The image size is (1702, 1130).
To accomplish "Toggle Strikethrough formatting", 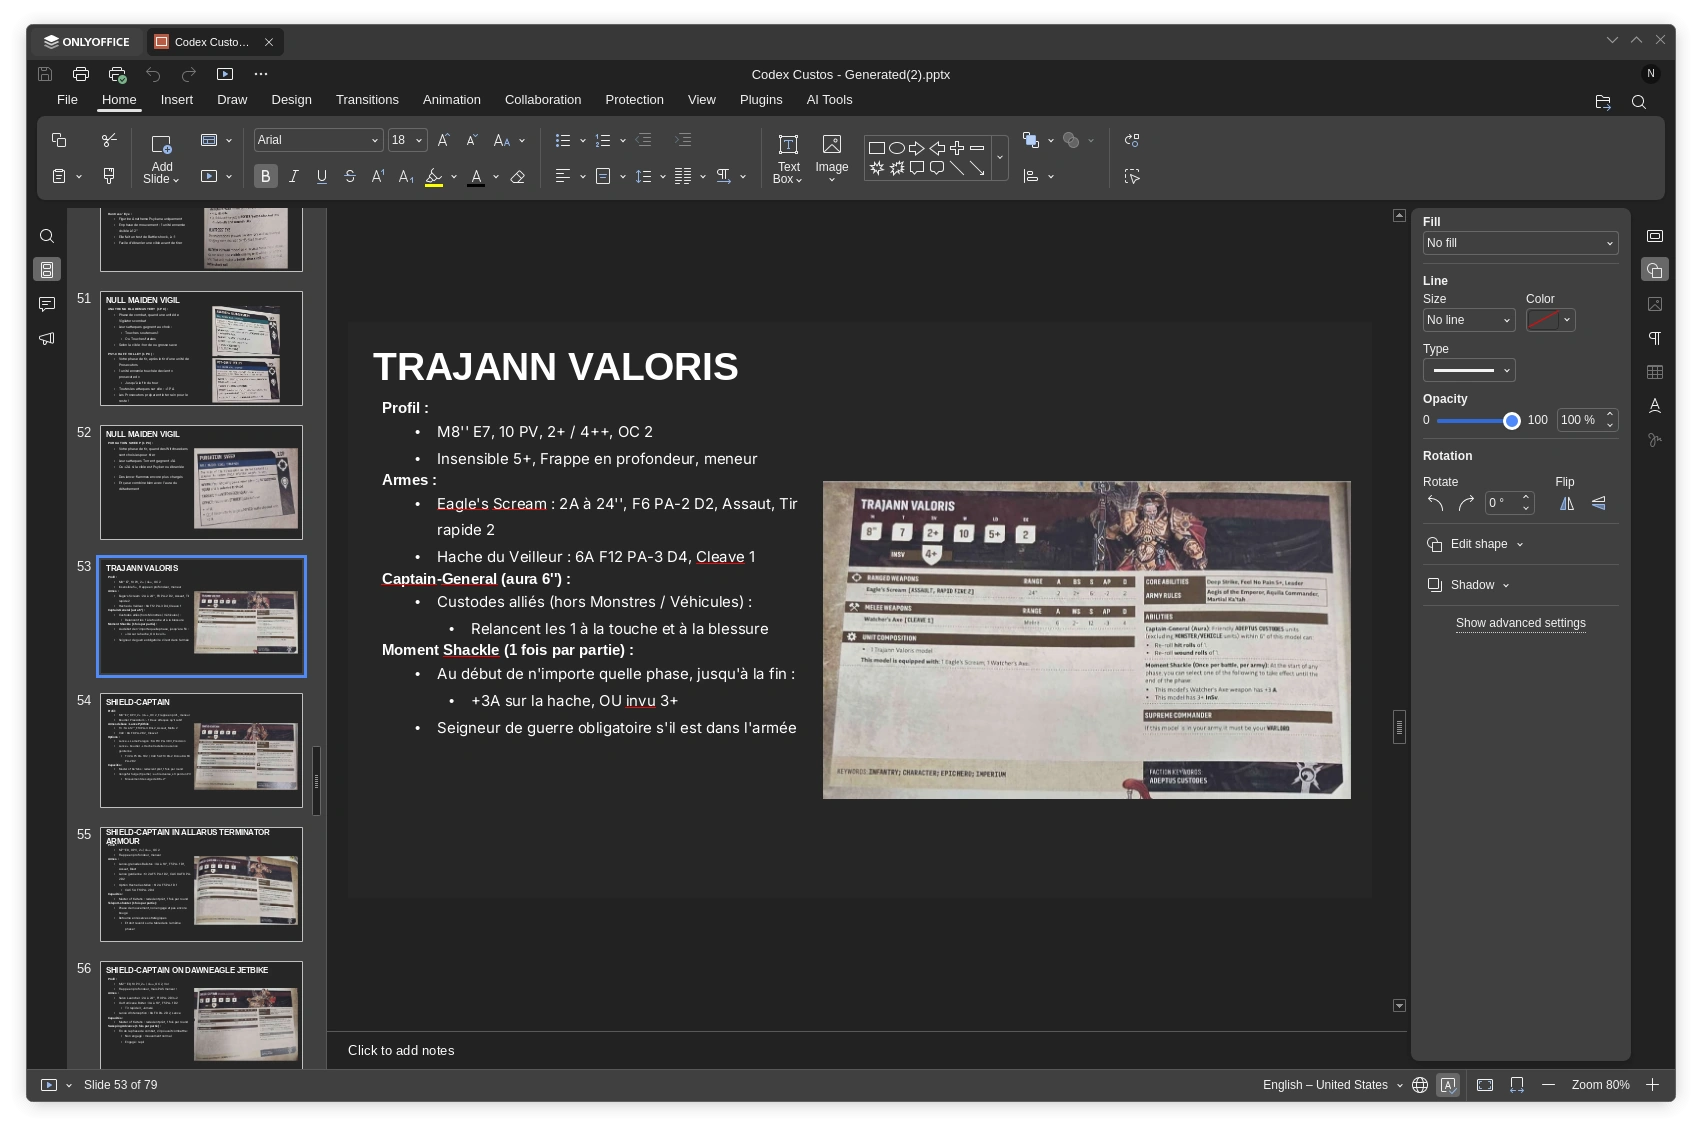I will coord(350,176).
